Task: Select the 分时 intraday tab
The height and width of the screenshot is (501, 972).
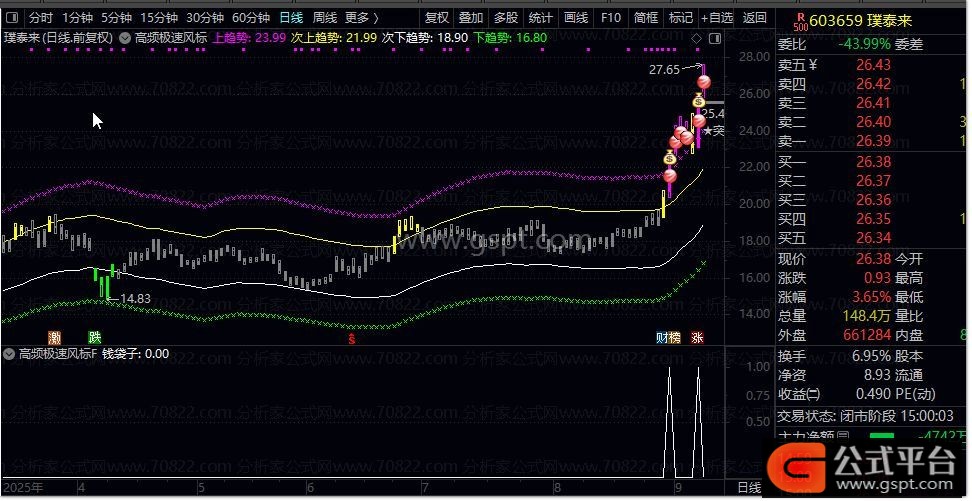Action: pos(40,18)
